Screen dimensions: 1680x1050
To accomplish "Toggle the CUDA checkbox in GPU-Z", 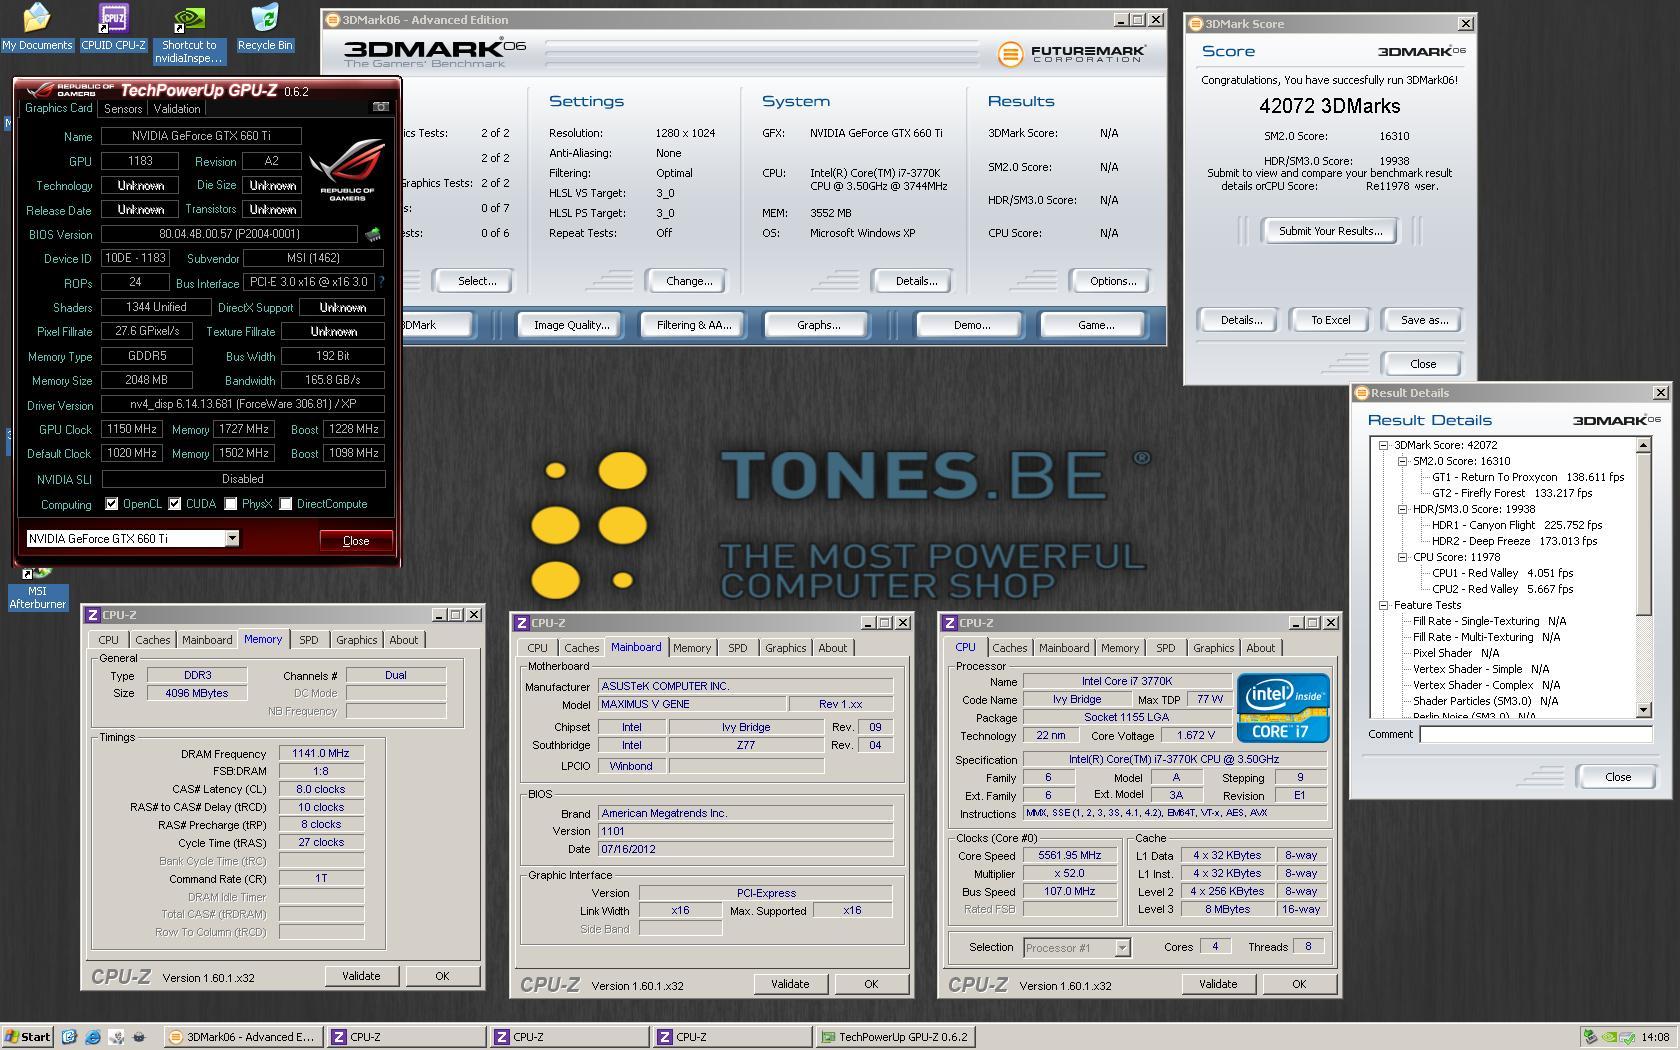I will 175,504.
